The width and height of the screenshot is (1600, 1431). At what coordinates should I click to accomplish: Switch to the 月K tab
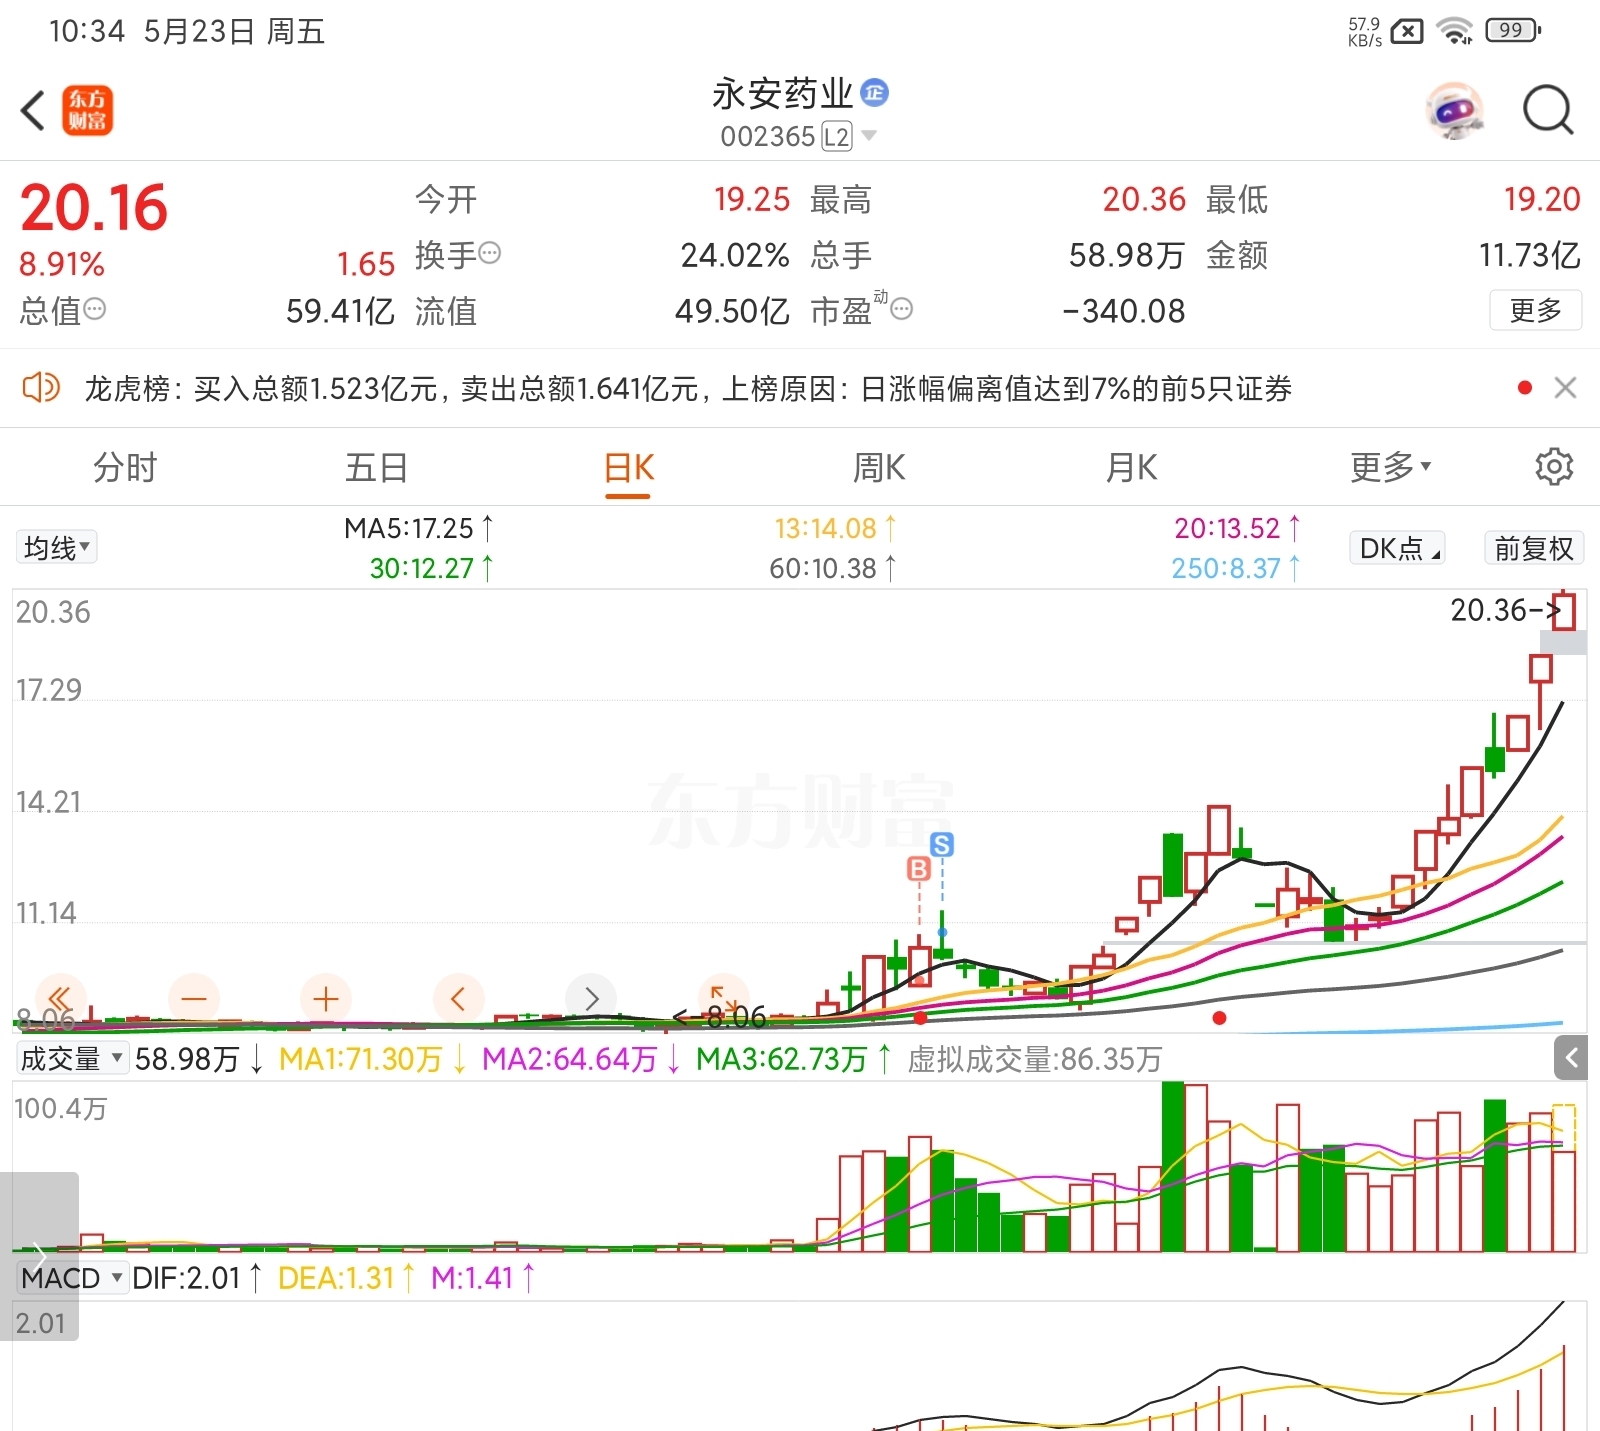point(1131,467)
